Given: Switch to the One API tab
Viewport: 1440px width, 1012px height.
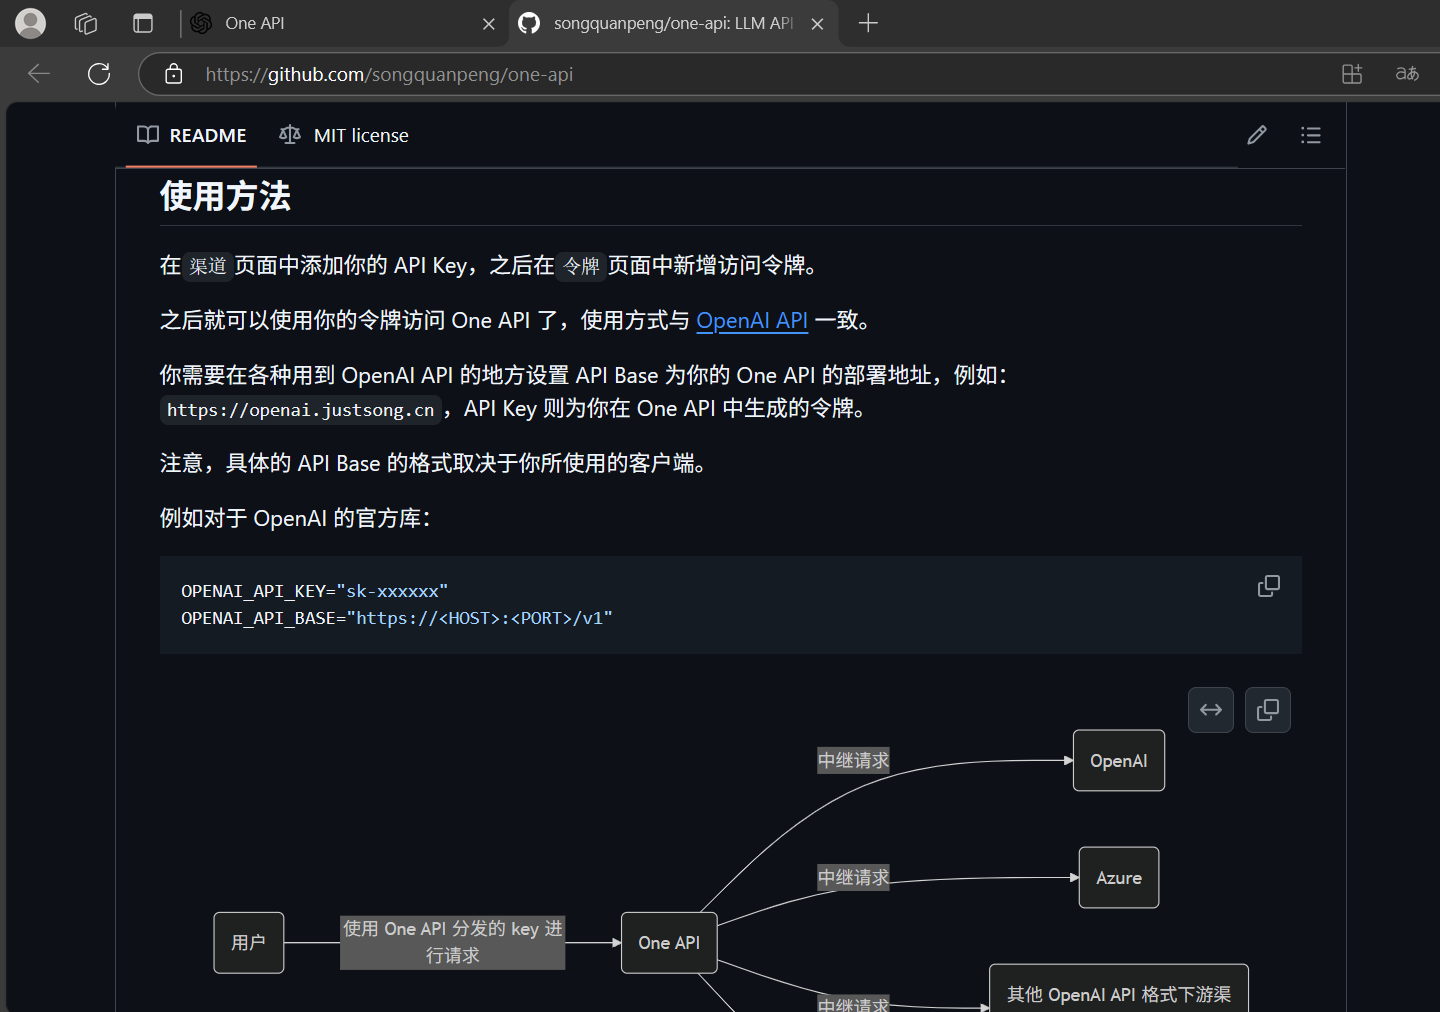Looking at the screenshot, I should [340, 23].
